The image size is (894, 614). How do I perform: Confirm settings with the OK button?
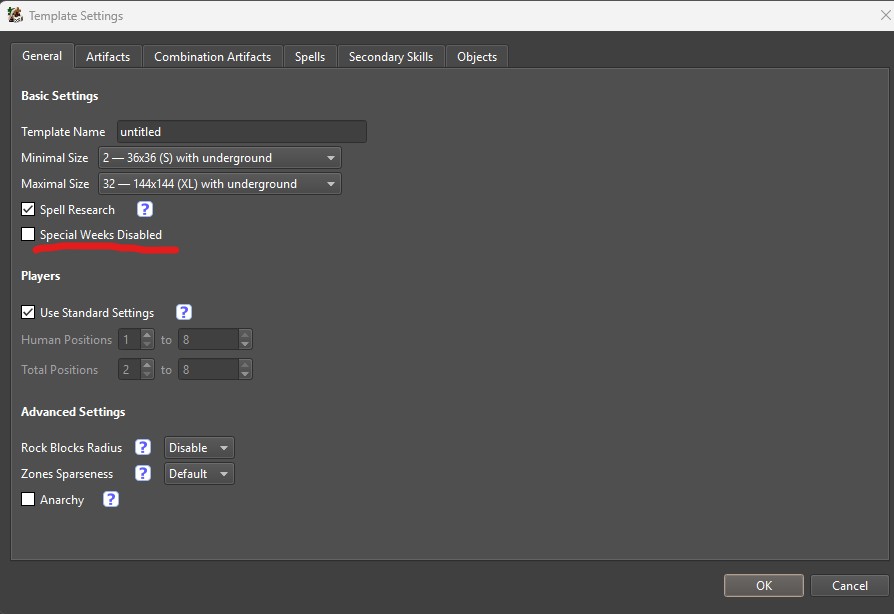763,585
